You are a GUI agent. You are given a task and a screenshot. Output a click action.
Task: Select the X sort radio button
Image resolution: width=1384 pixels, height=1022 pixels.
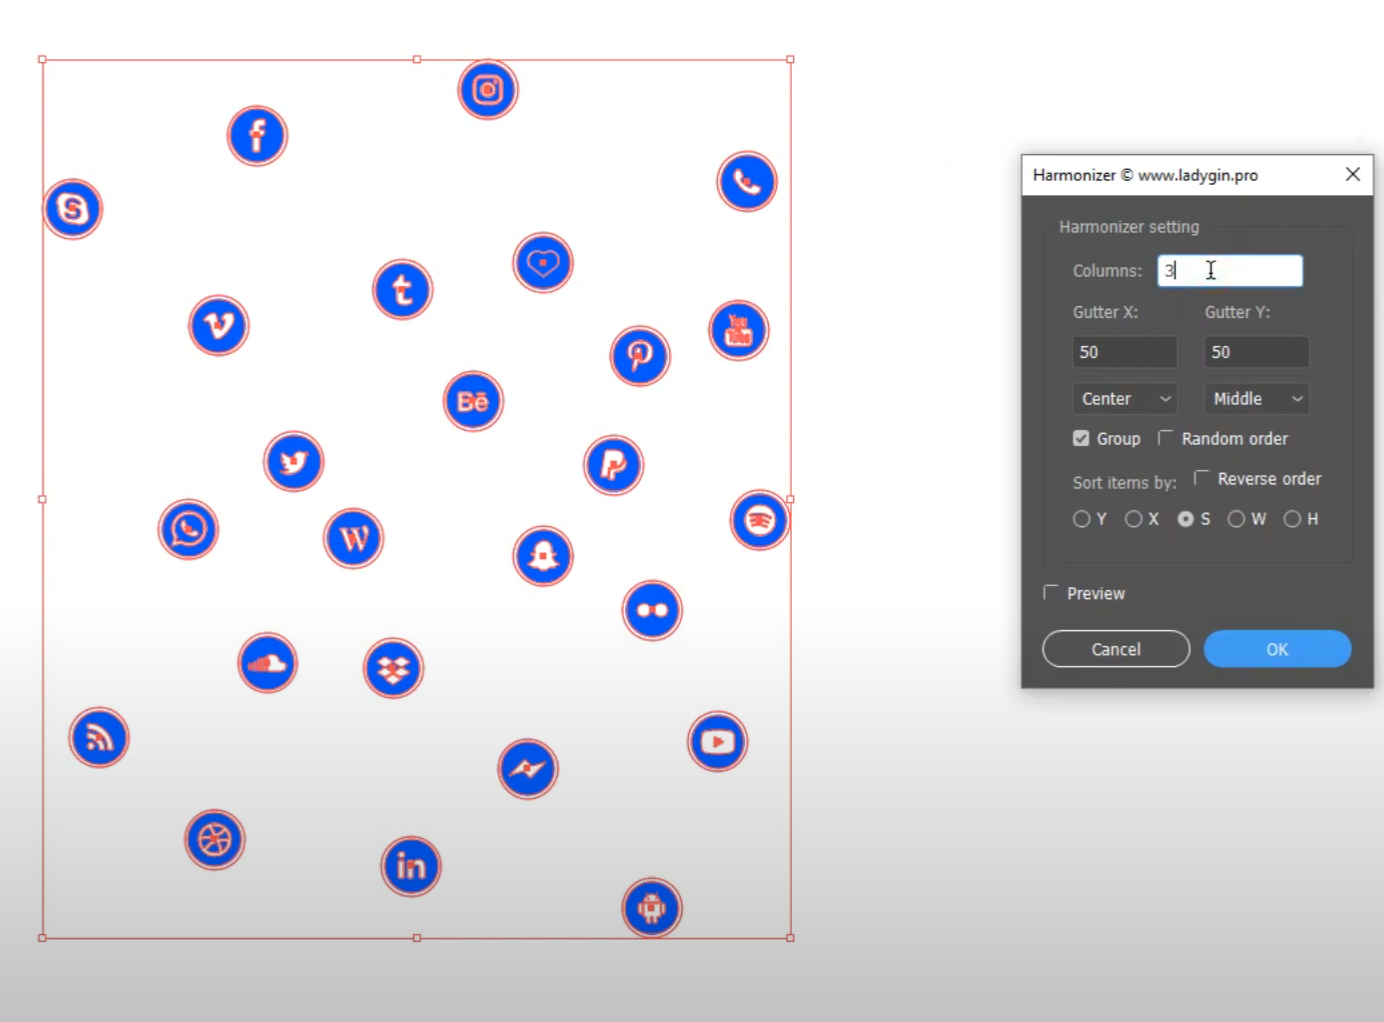click(x=1133, y=519)
